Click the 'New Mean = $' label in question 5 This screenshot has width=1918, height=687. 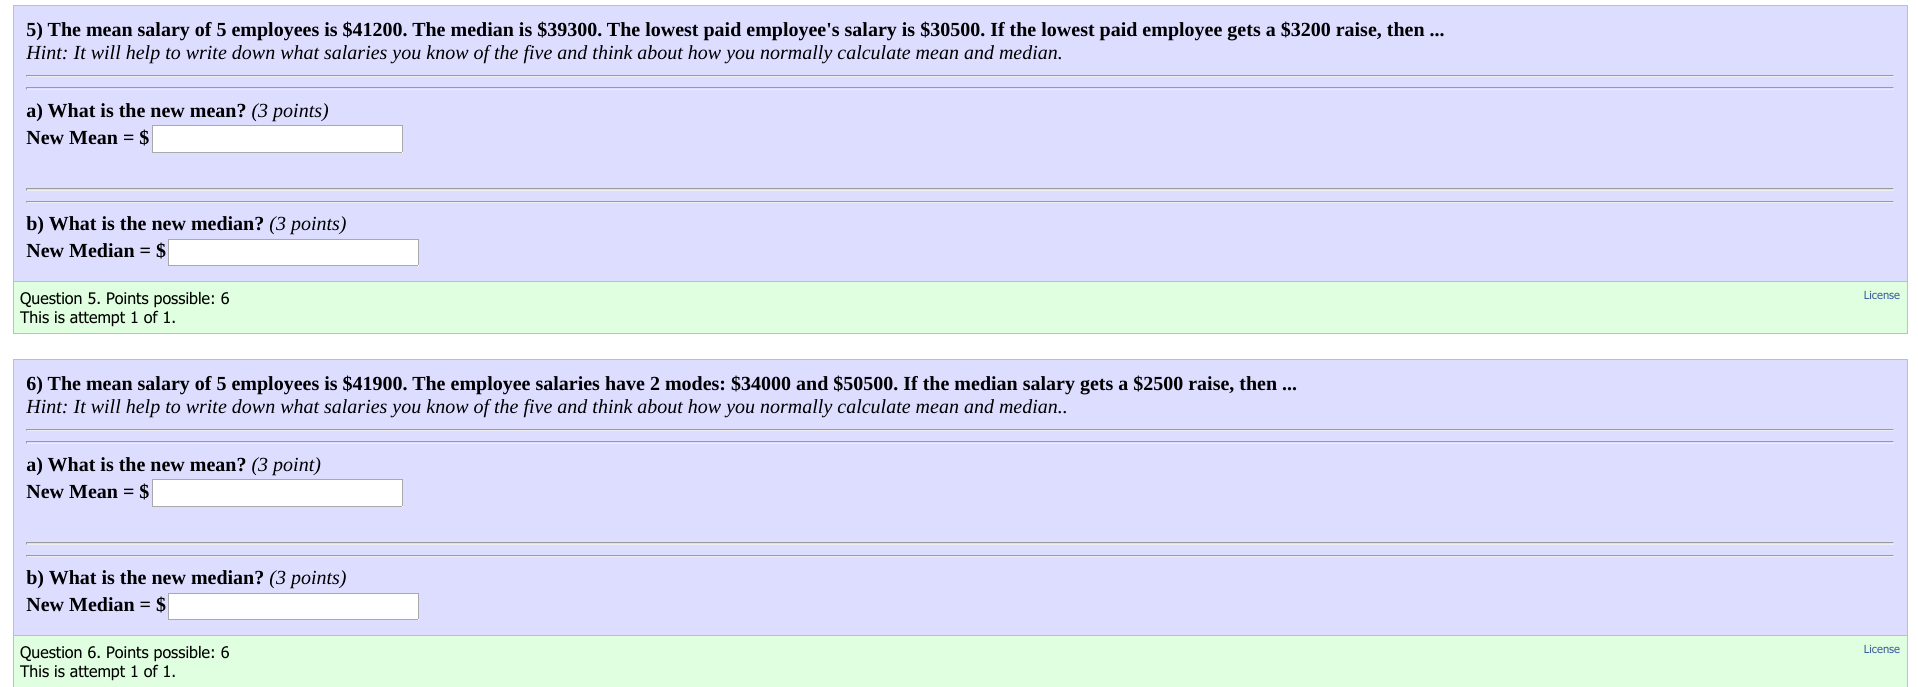88,138
